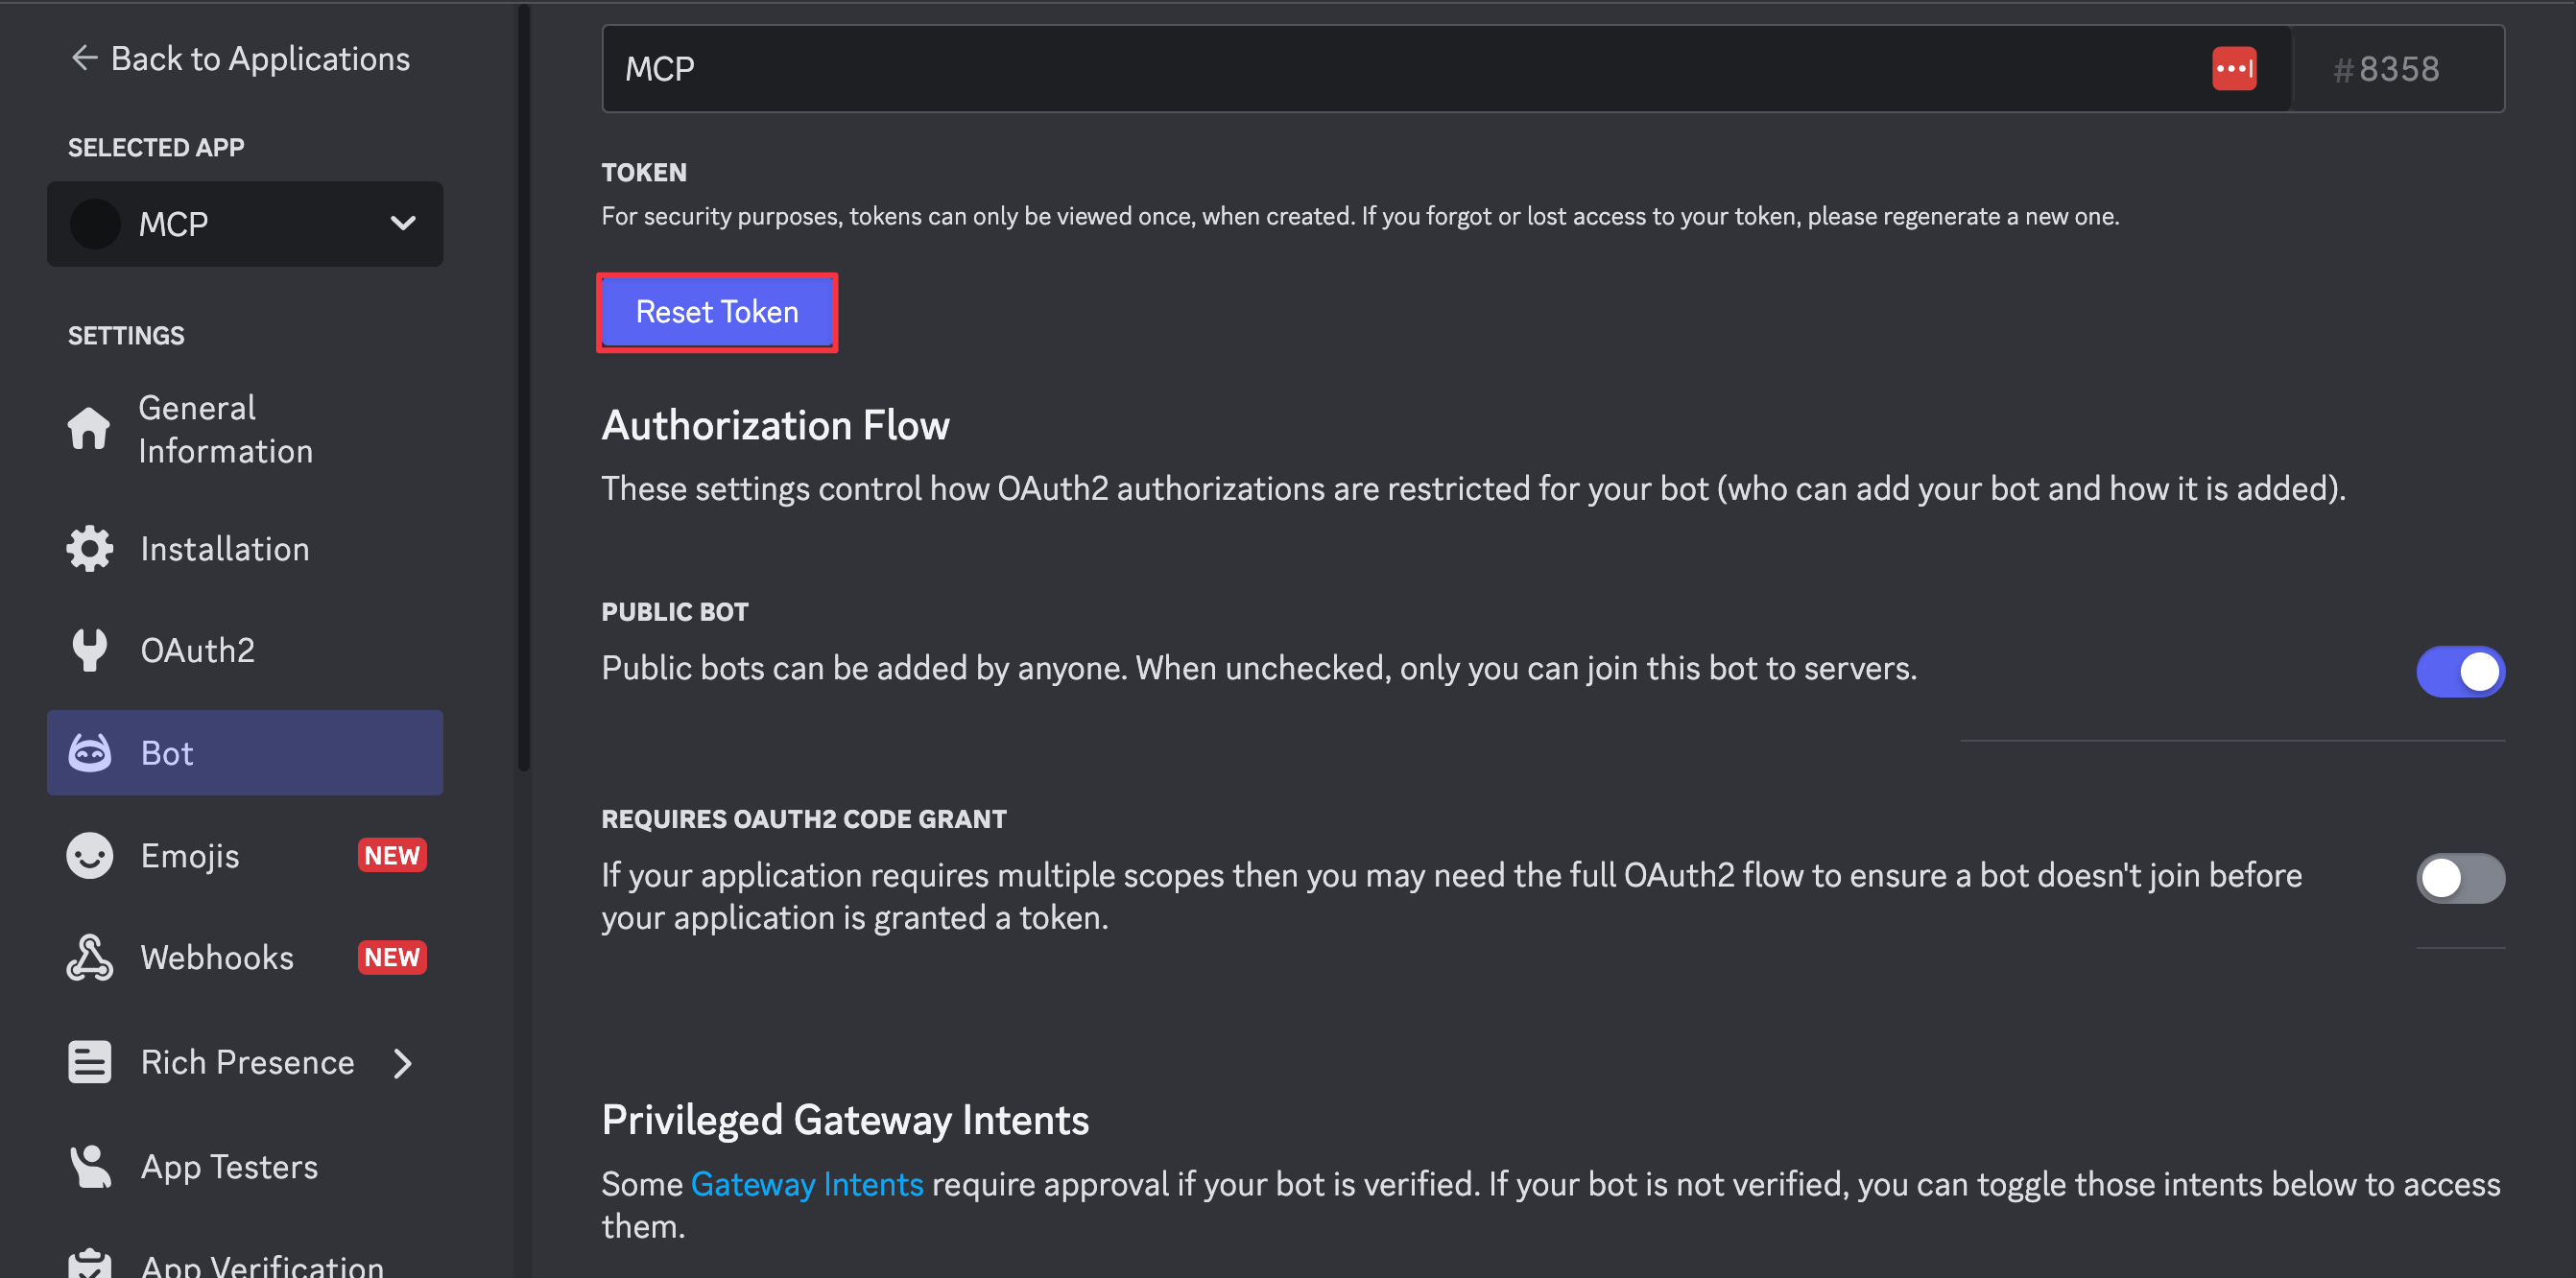Viewport: 2576px width, 1278px height.
Task: Toggle the Public Bot switch off and on
Action: click(x=2460, y=671)
